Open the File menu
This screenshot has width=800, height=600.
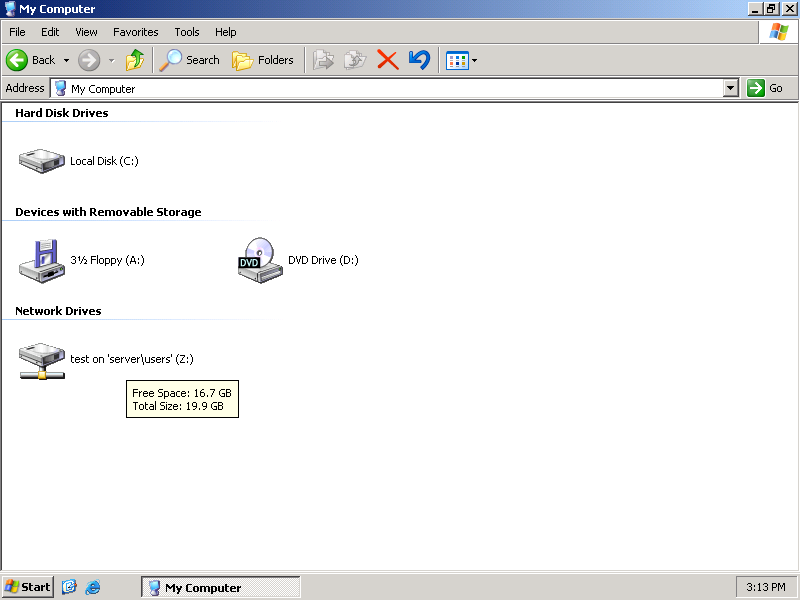pyautogui.click(x=17, y=32)
